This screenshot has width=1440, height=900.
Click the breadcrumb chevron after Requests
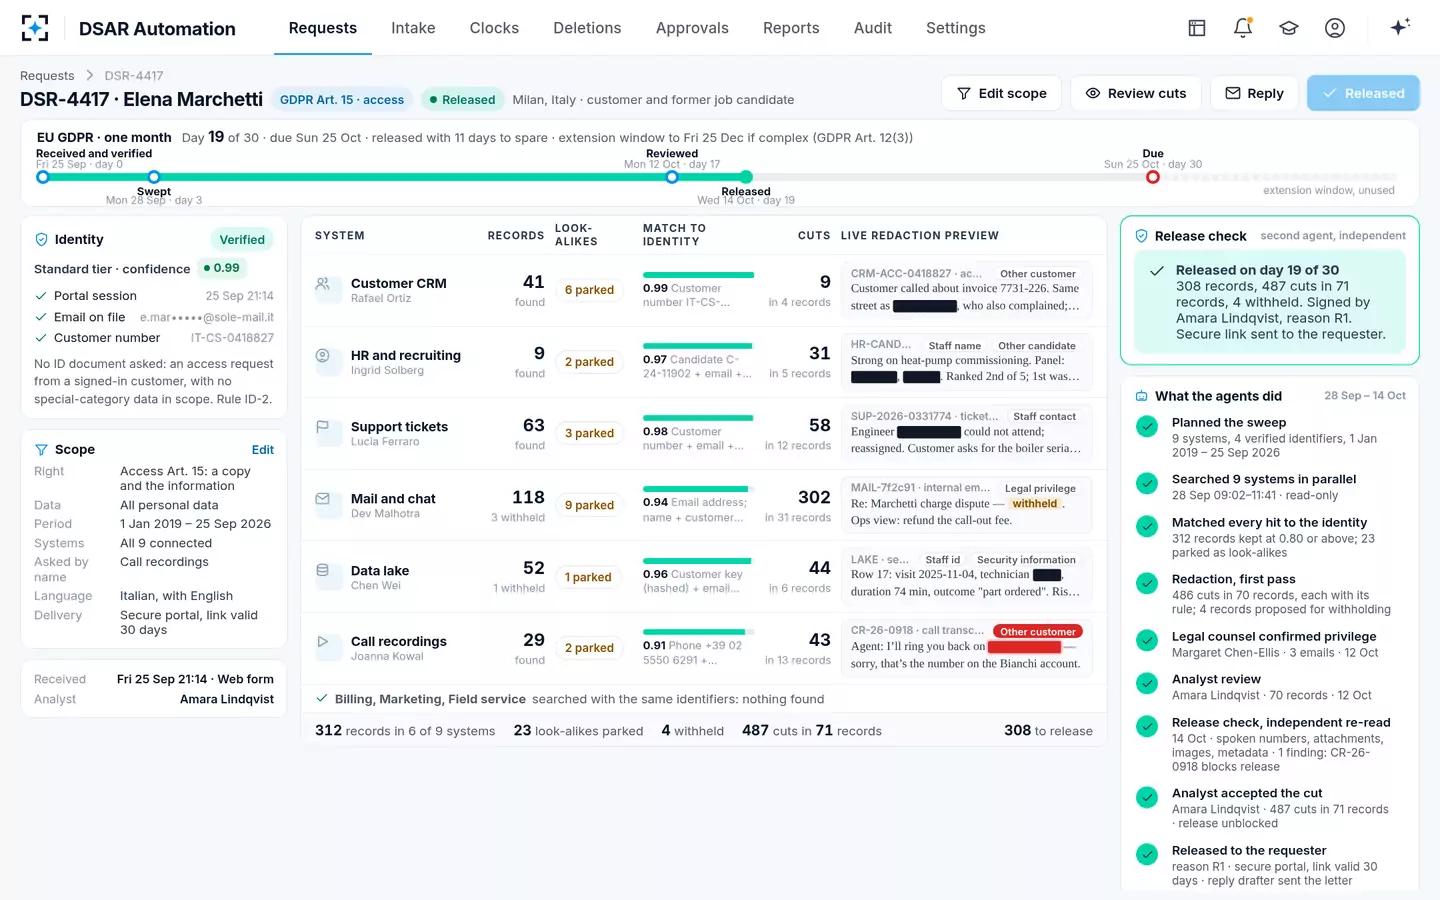click(89, 76)
